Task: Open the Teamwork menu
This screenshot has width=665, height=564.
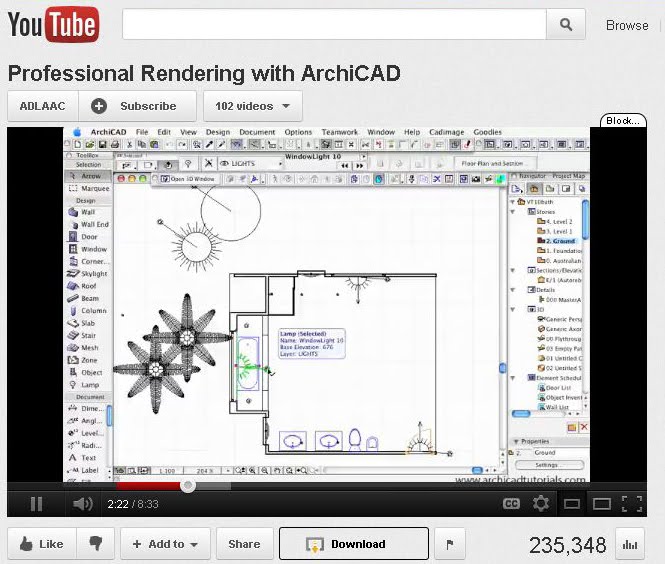Action: pos(340,132)
